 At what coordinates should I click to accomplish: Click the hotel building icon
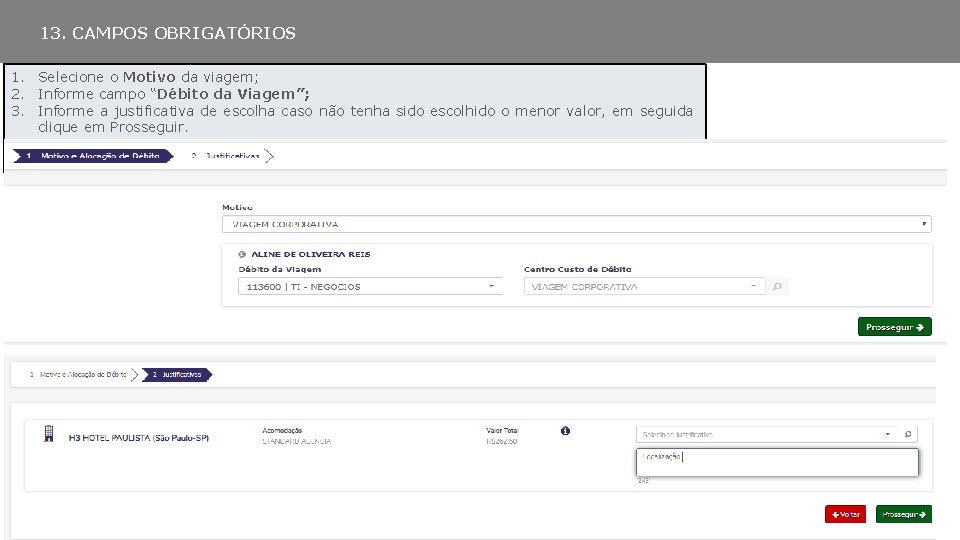pyautogui.click(x=49, y=433)
